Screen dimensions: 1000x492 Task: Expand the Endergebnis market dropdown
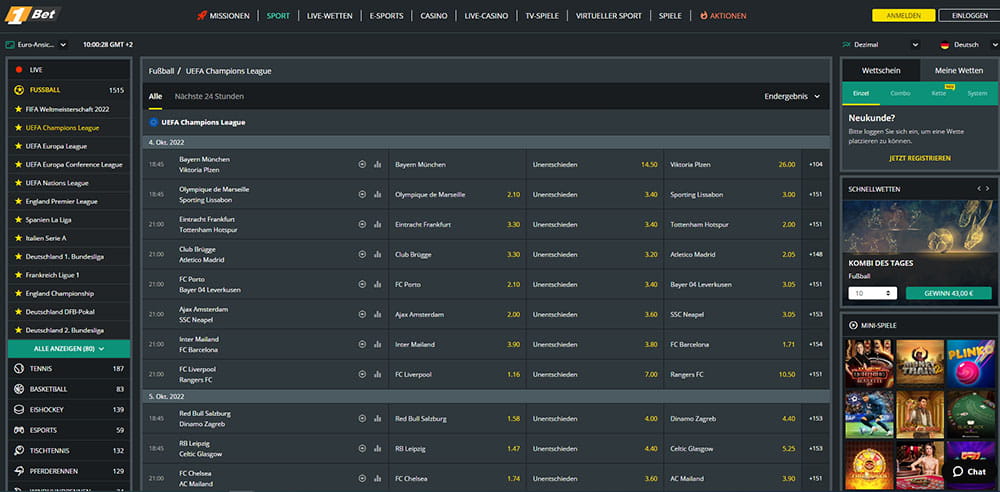[792, 96]
